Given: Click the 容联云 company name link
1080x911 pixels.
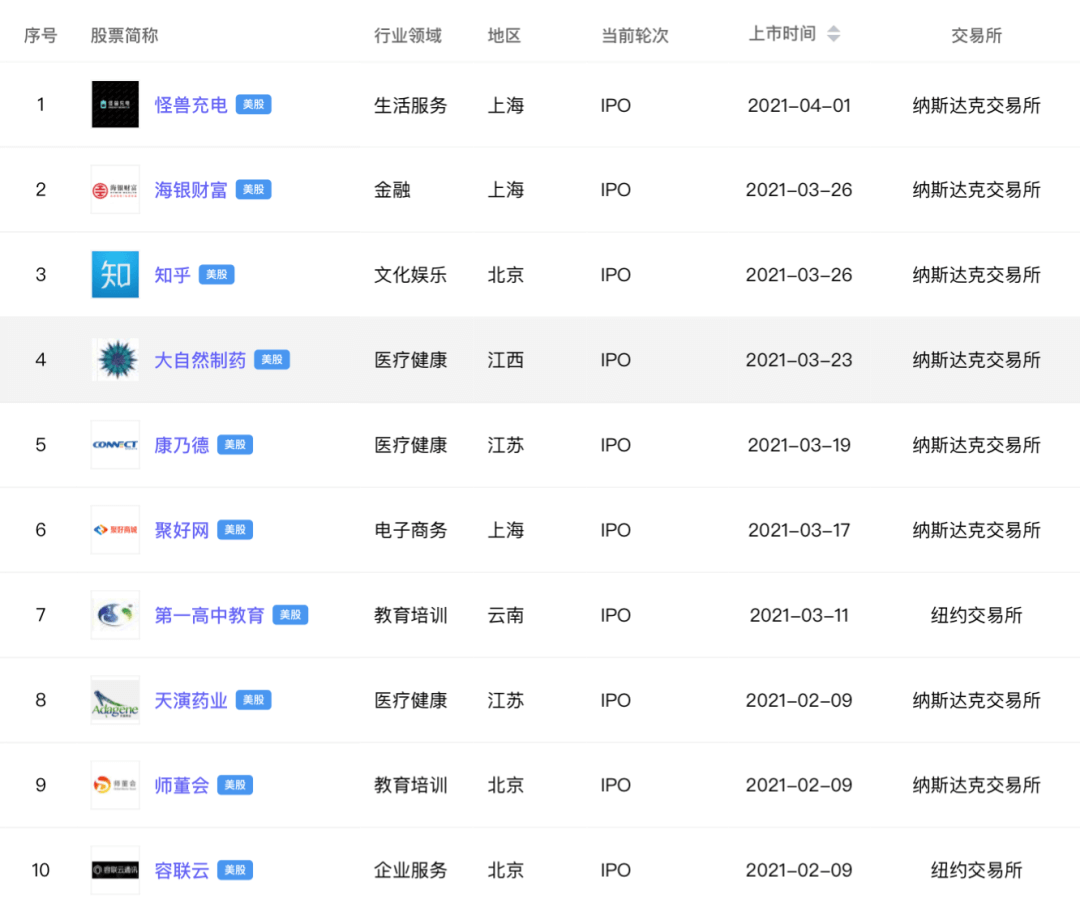Looking at the screenshot, I should (x=181, y=869).
